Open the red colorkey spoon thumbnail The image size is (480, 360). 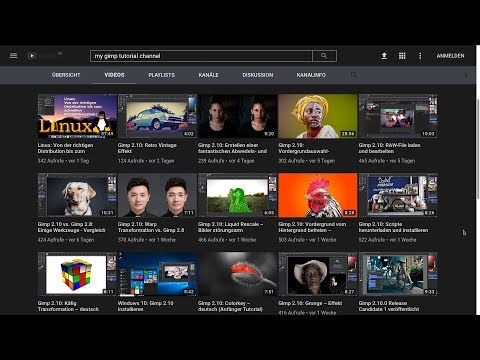click(238, 274)
